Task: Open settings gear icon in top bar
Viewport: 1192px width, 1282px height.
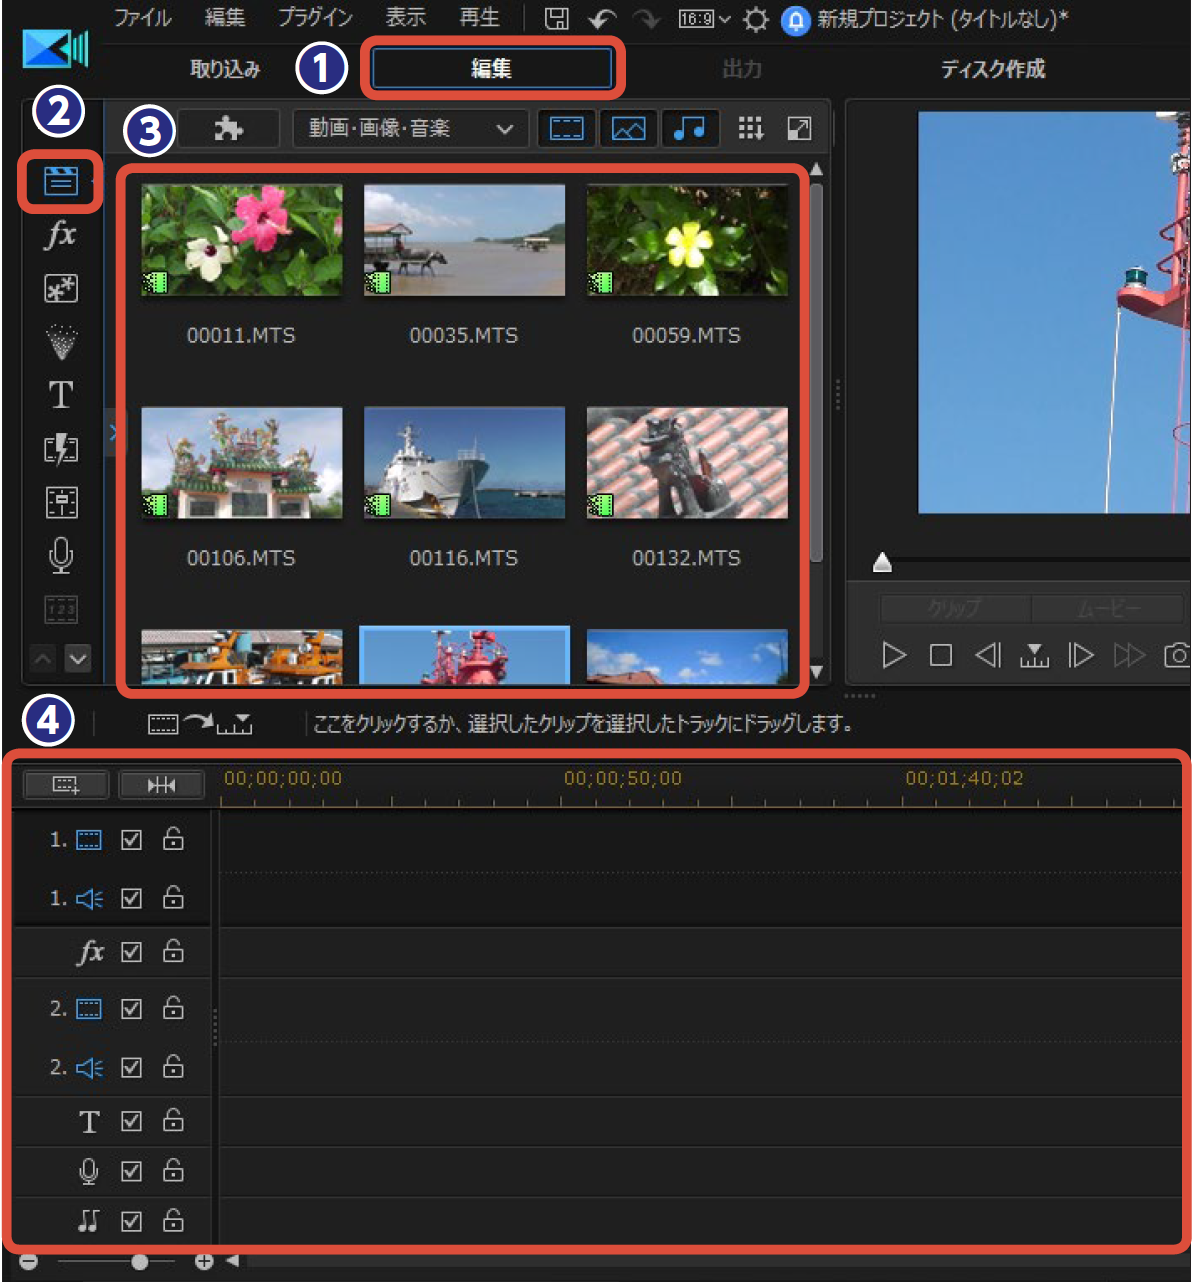Action: coord(756,19)
